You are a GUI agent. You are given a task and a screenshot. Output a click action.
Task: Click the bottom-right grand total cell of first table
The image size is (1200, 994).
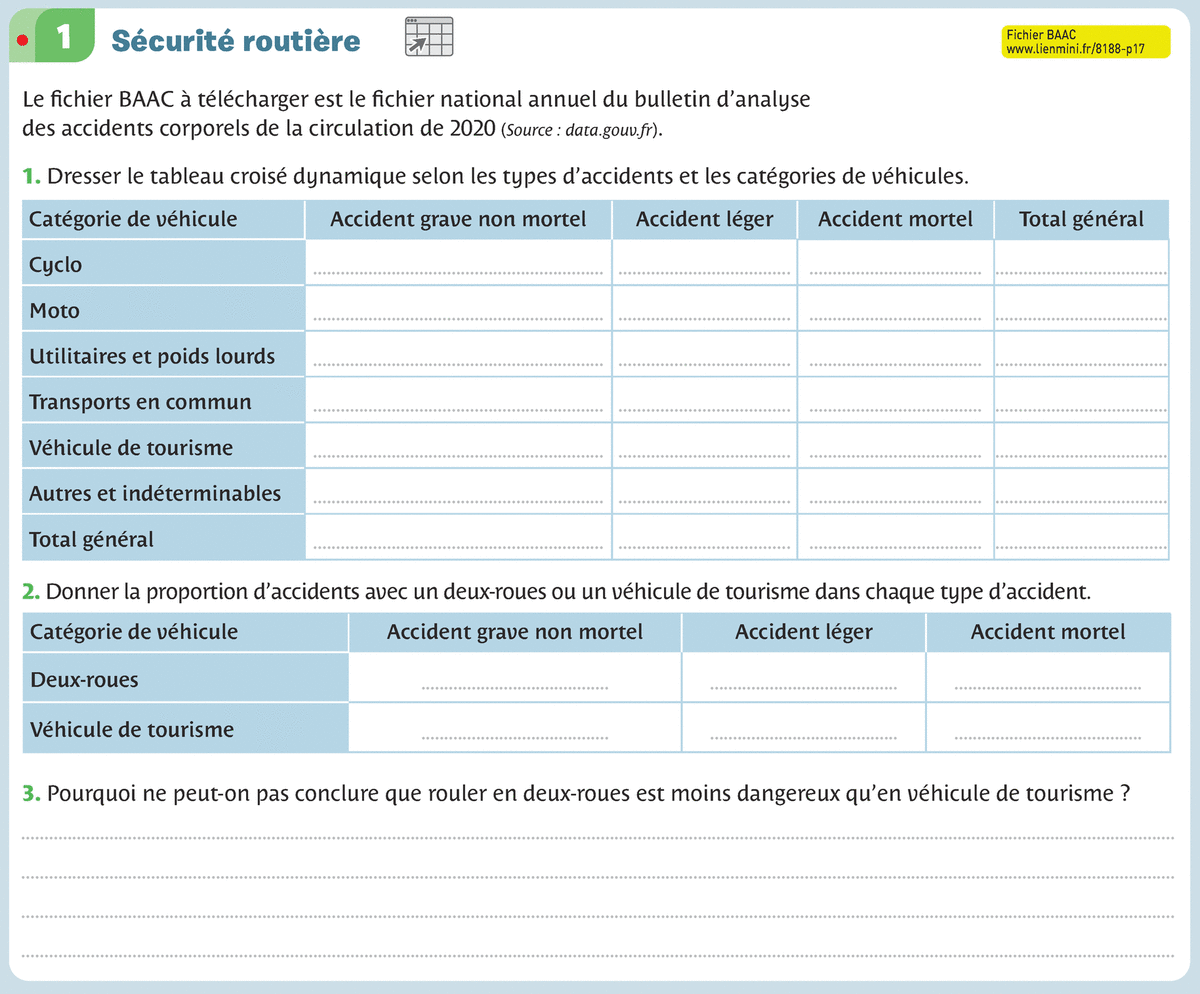tap(1081, 538)
